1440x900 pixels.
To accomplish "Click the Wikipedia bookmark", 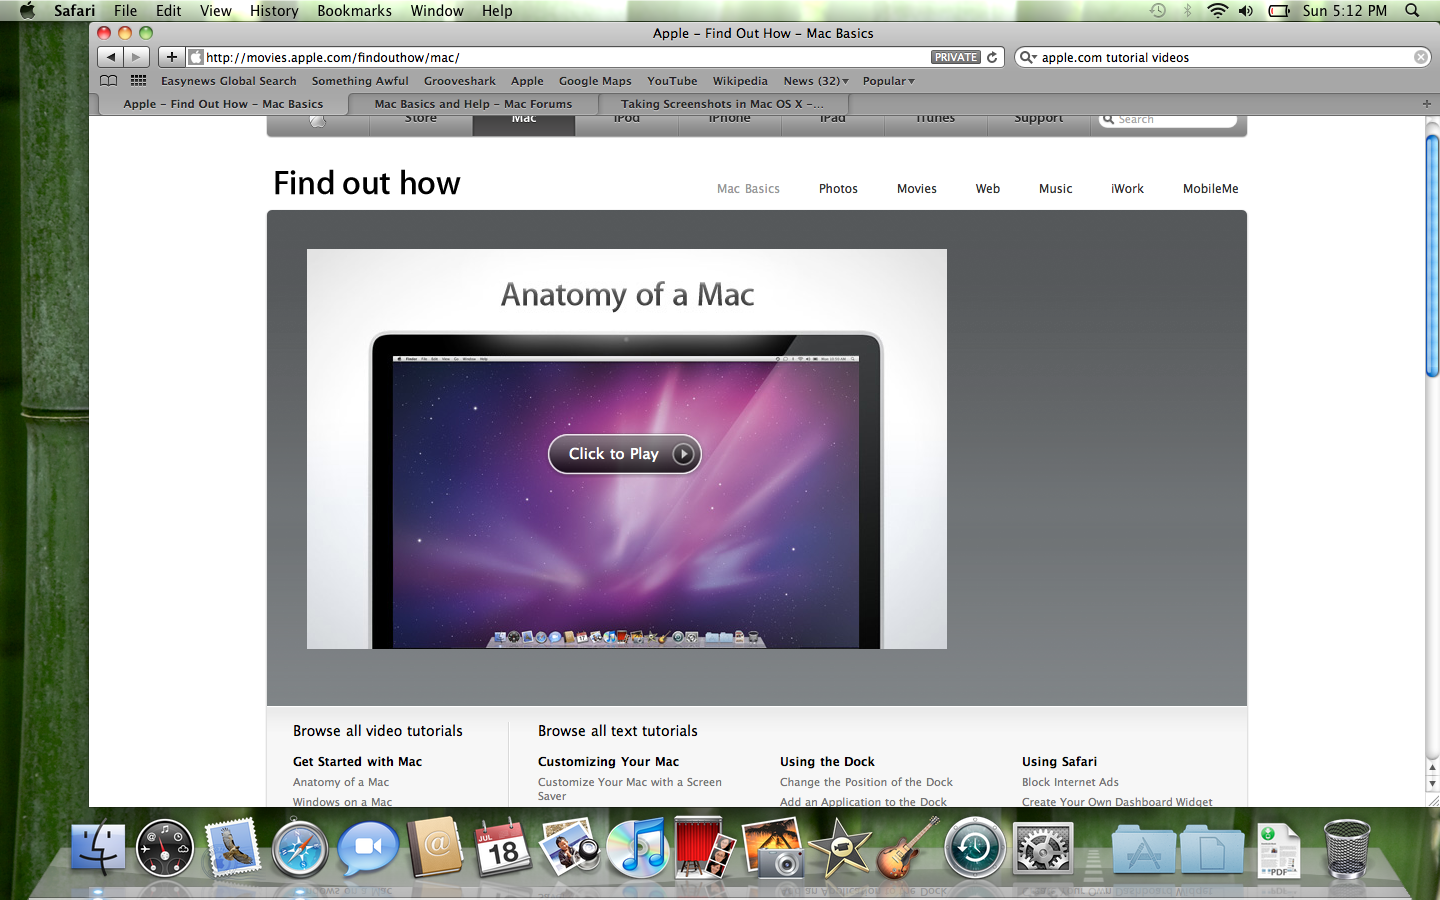I will coord(740,81).
